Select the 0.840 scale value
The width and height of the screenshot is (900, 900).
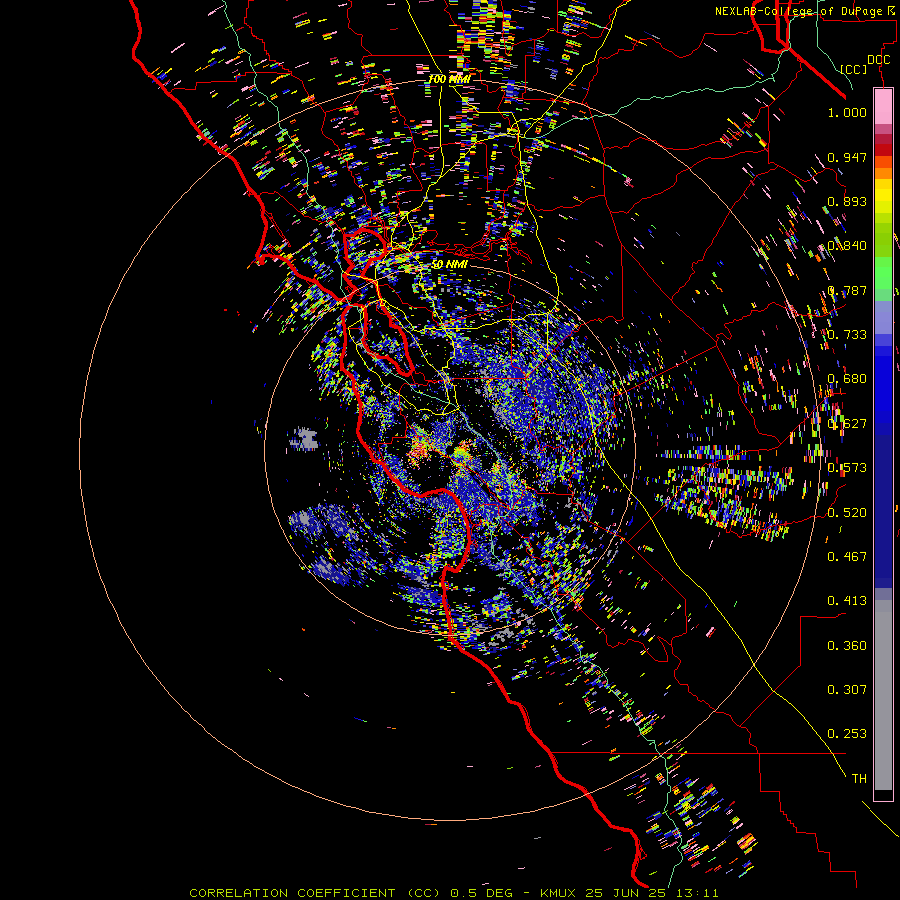(x=847, y=246)
